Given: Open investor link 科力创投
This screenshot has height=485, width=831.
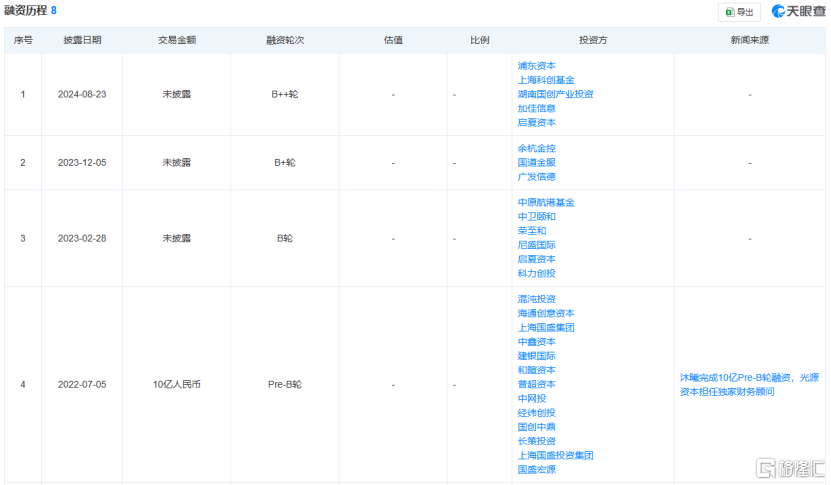Looking at the screenshot, I should click(x=536, y=274).
